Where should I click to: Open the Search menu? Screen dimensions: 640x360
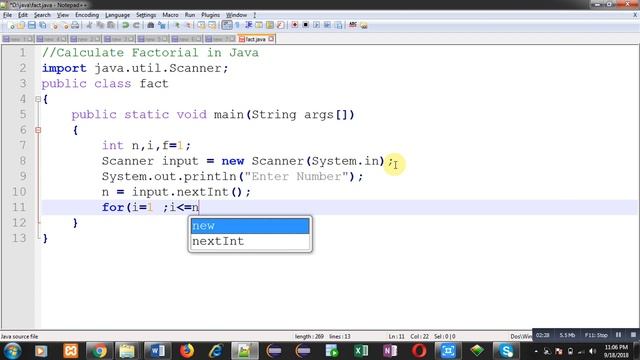pos(42,15)
